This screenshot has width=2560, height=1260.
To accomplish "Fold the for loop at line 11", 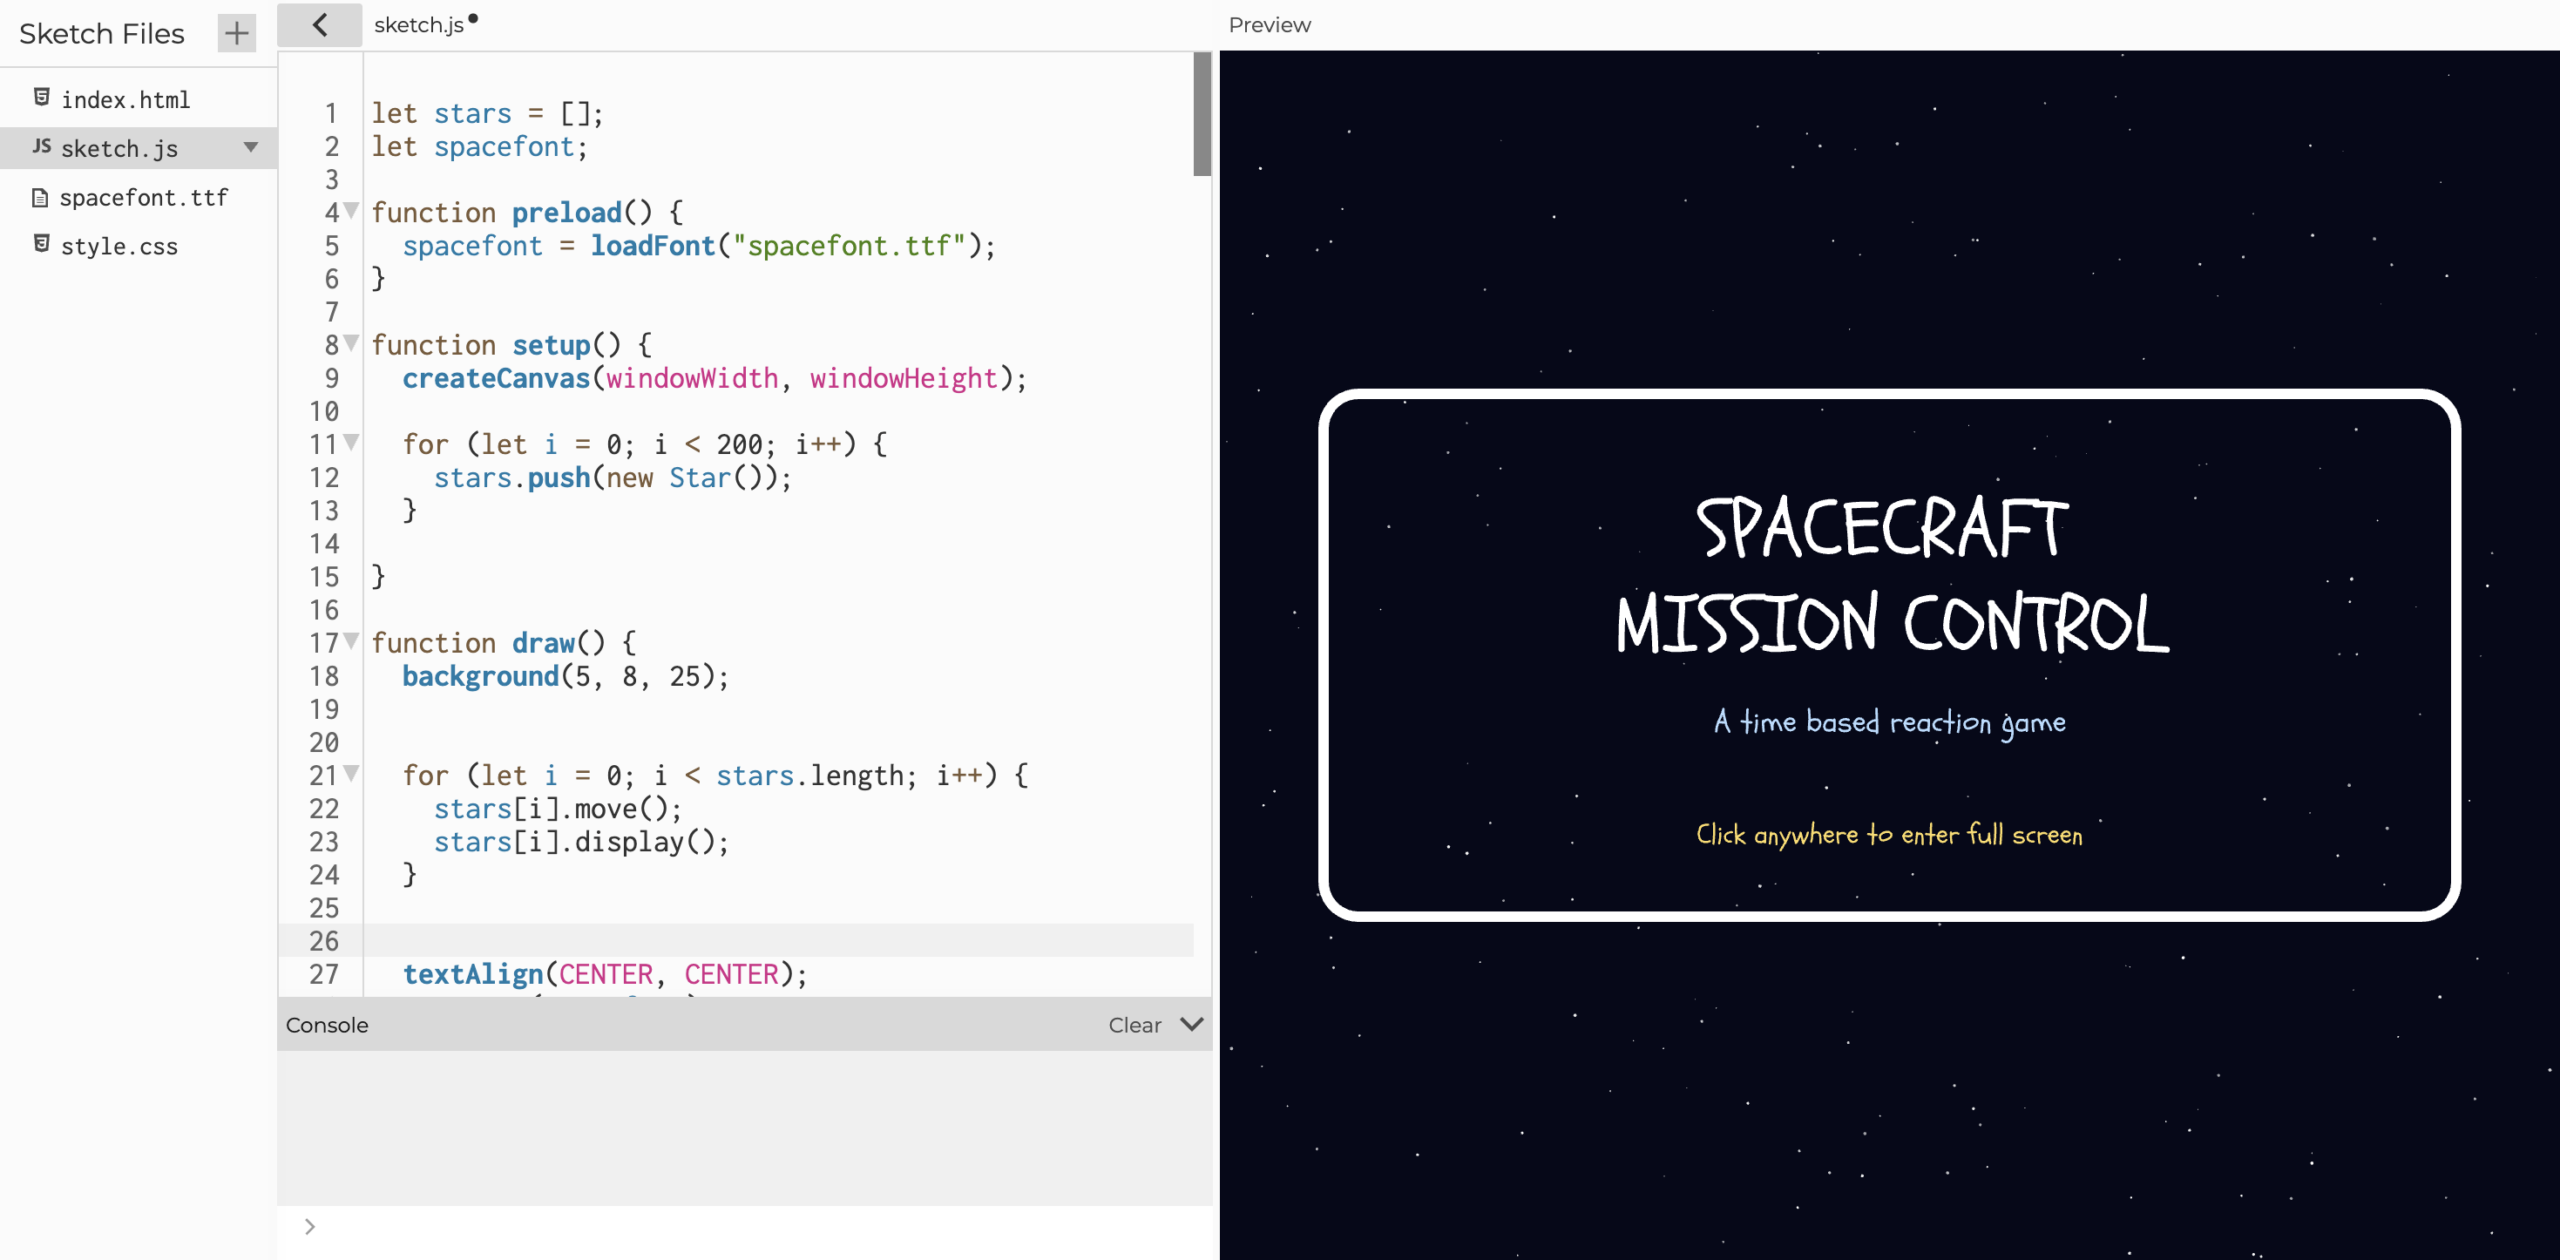I will [351, 441].
